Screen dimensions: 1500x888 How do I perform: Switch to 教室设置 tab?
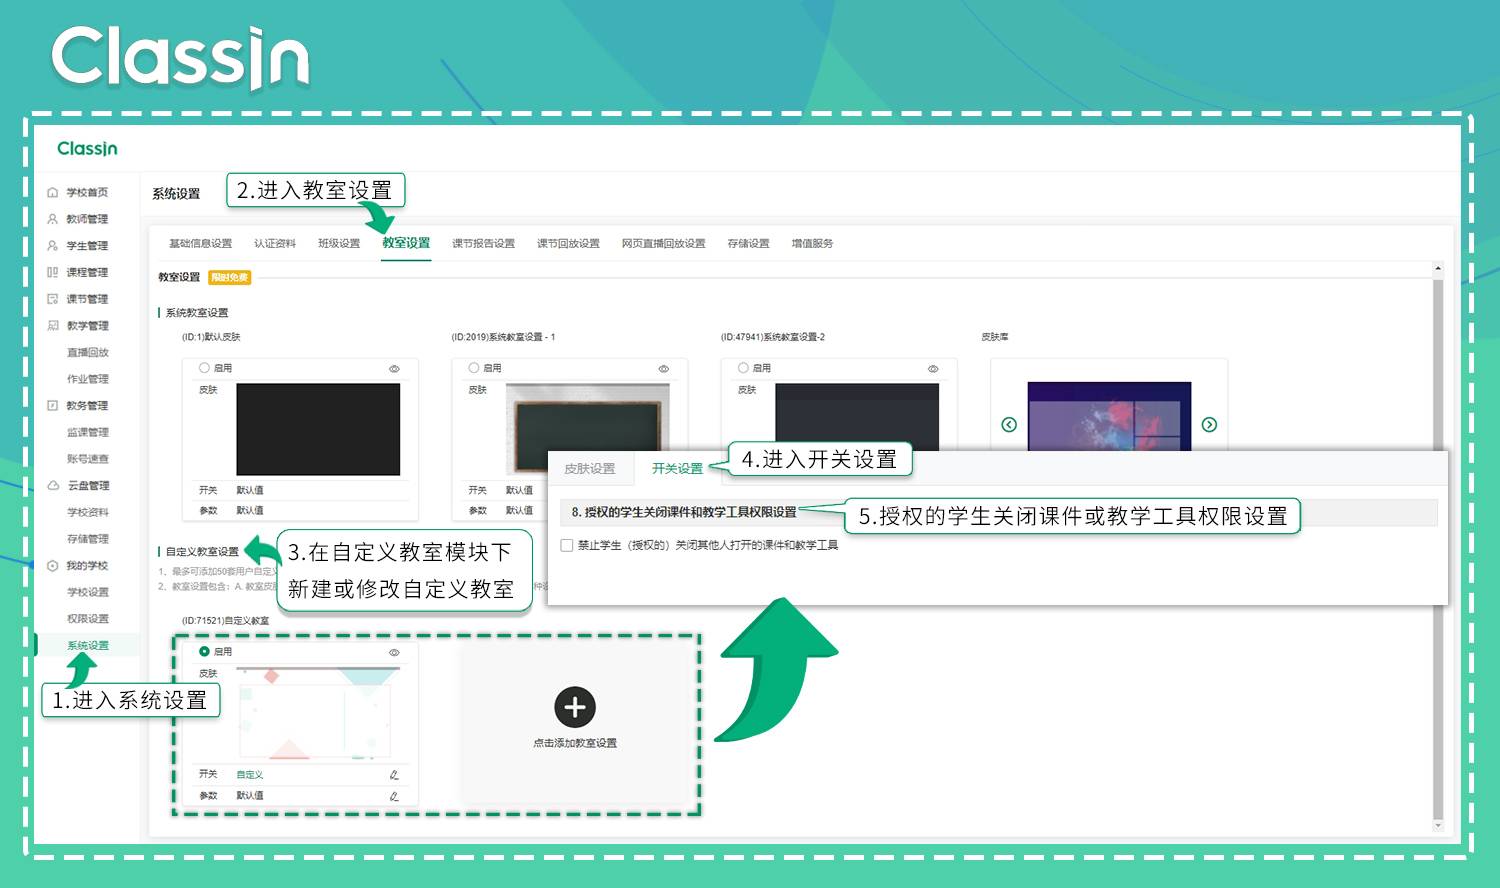tap(406, 243)
